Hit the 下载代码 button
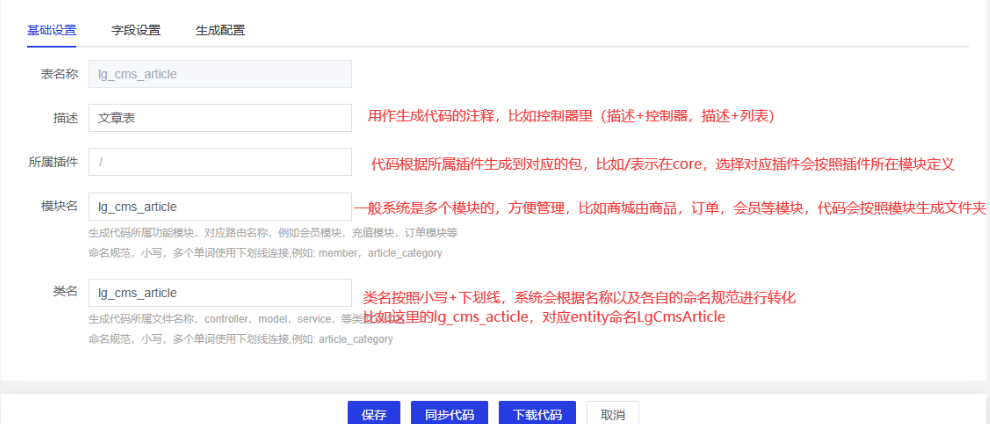This screenshot has width=990, height=424. (537, 415)
